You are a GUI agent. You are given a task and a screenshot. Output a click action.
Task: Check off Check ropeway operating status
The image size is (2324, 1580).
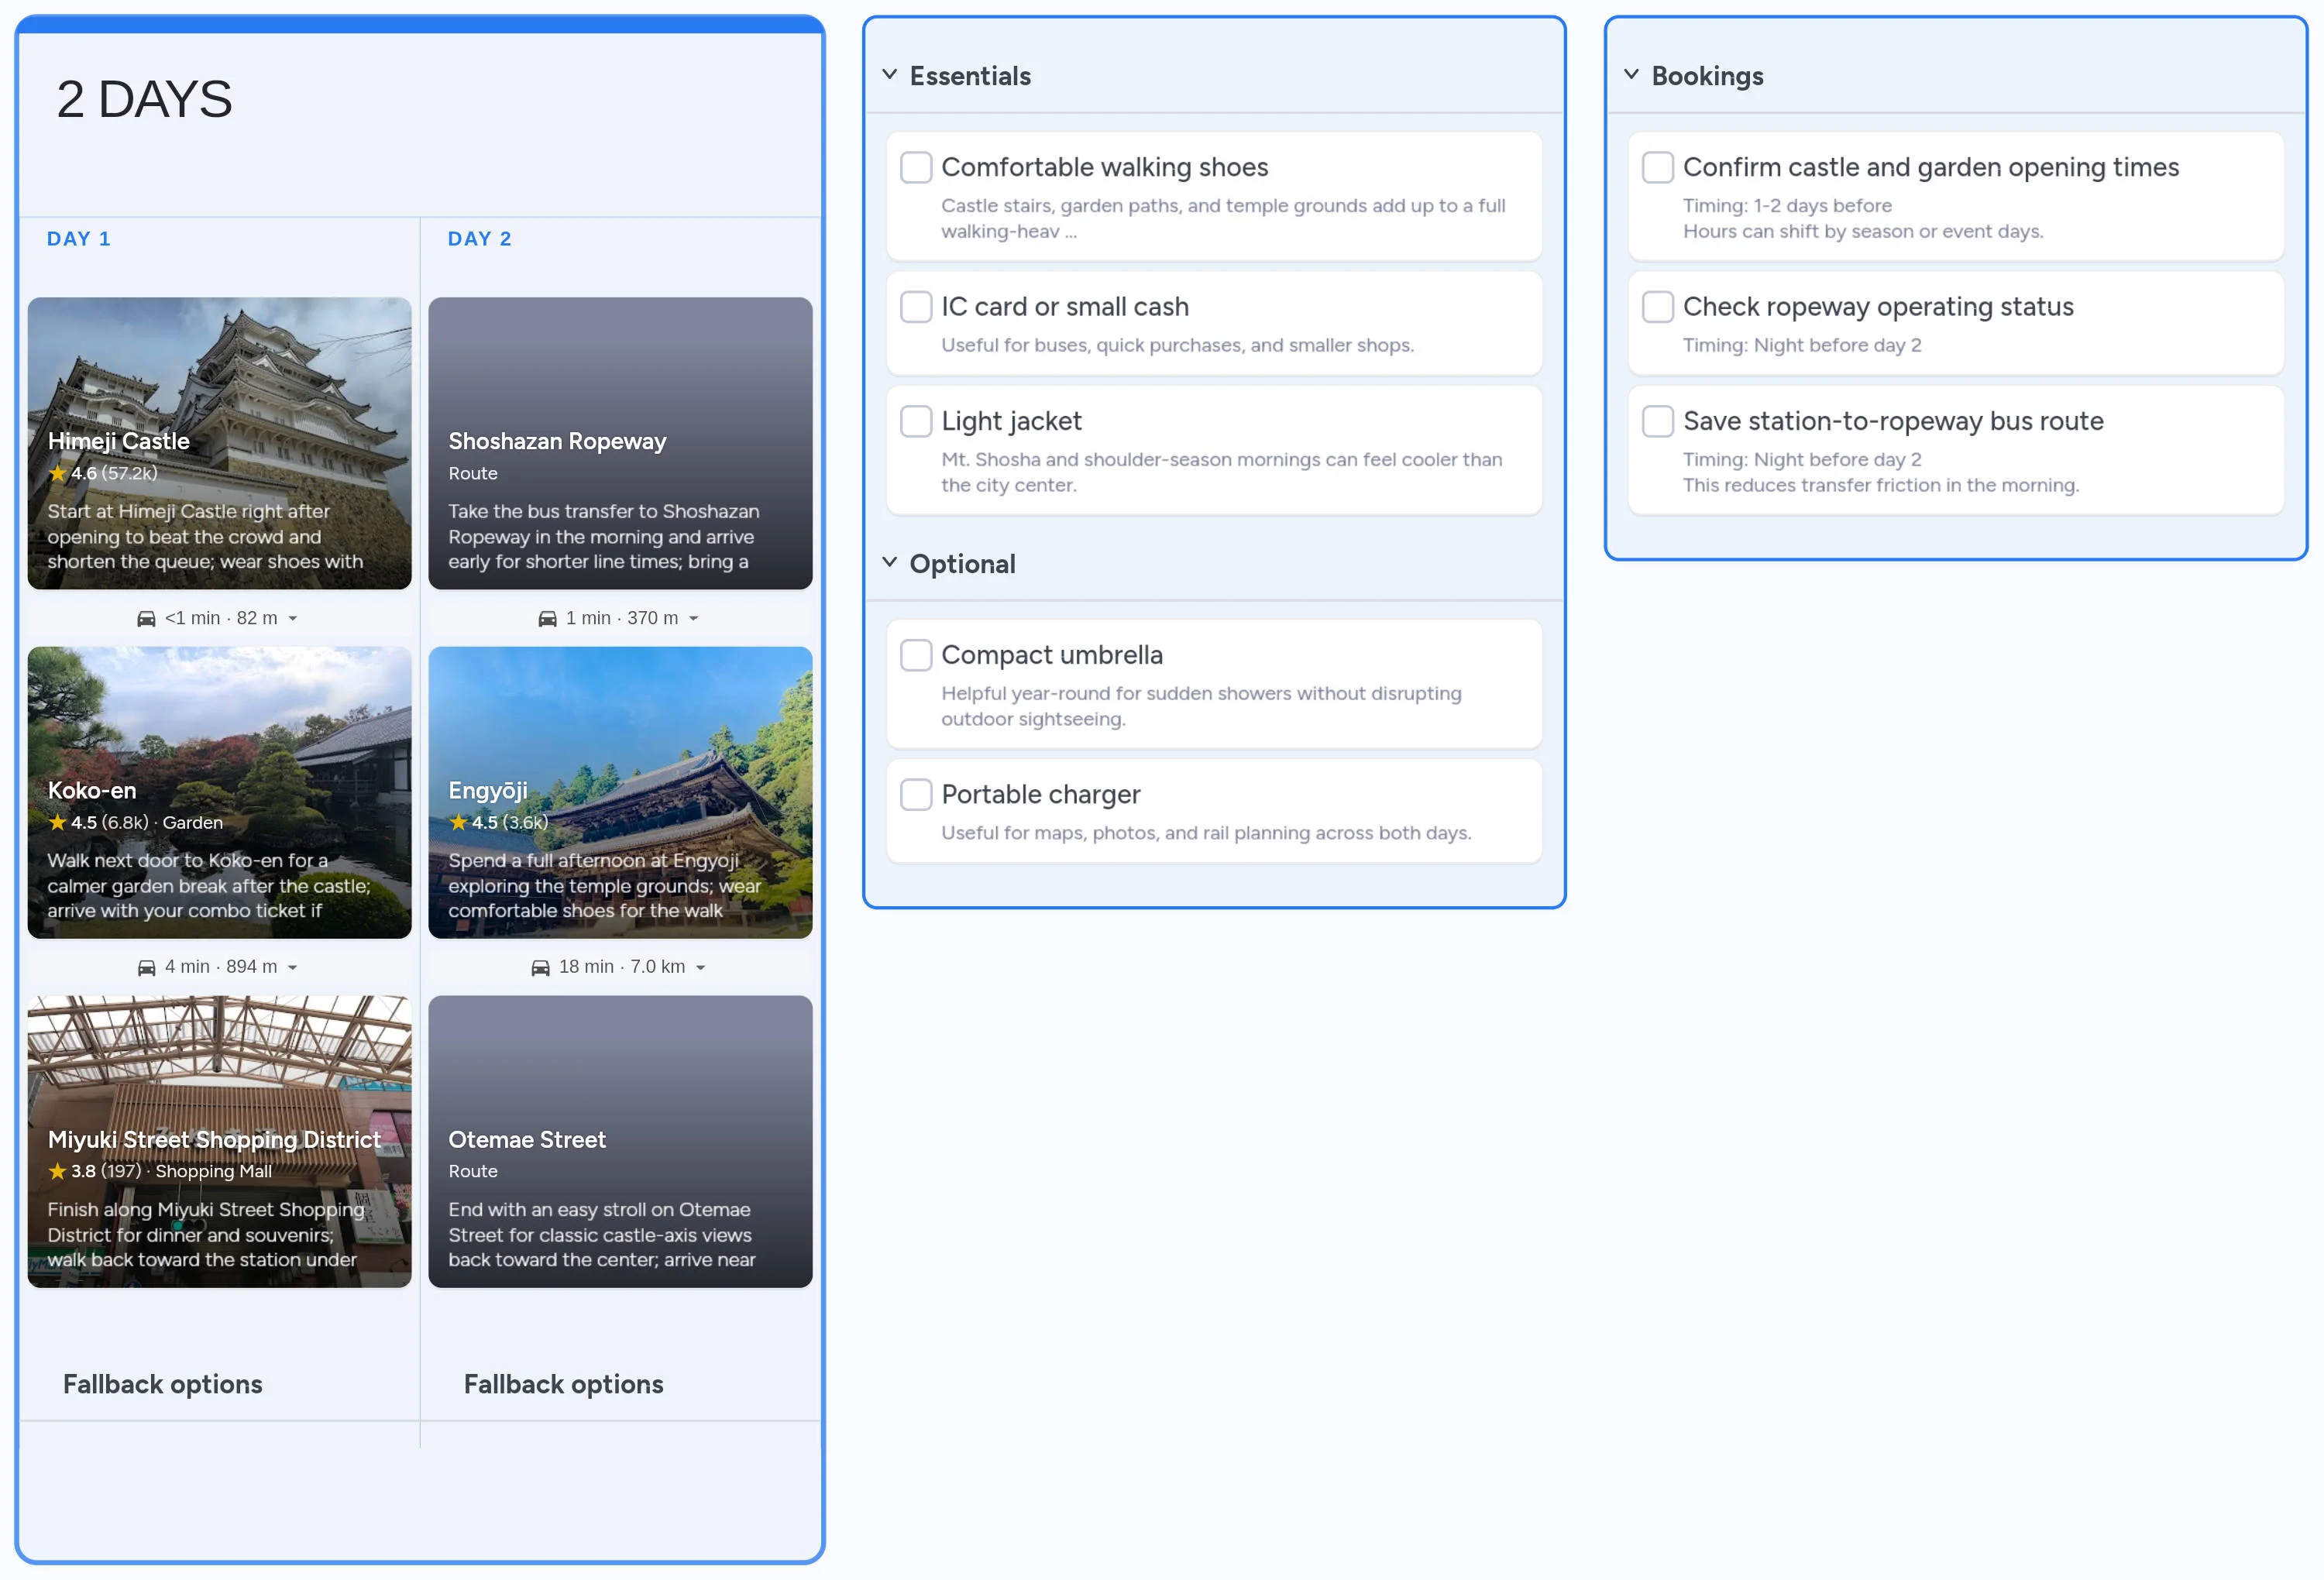[x=1657, y=307]
